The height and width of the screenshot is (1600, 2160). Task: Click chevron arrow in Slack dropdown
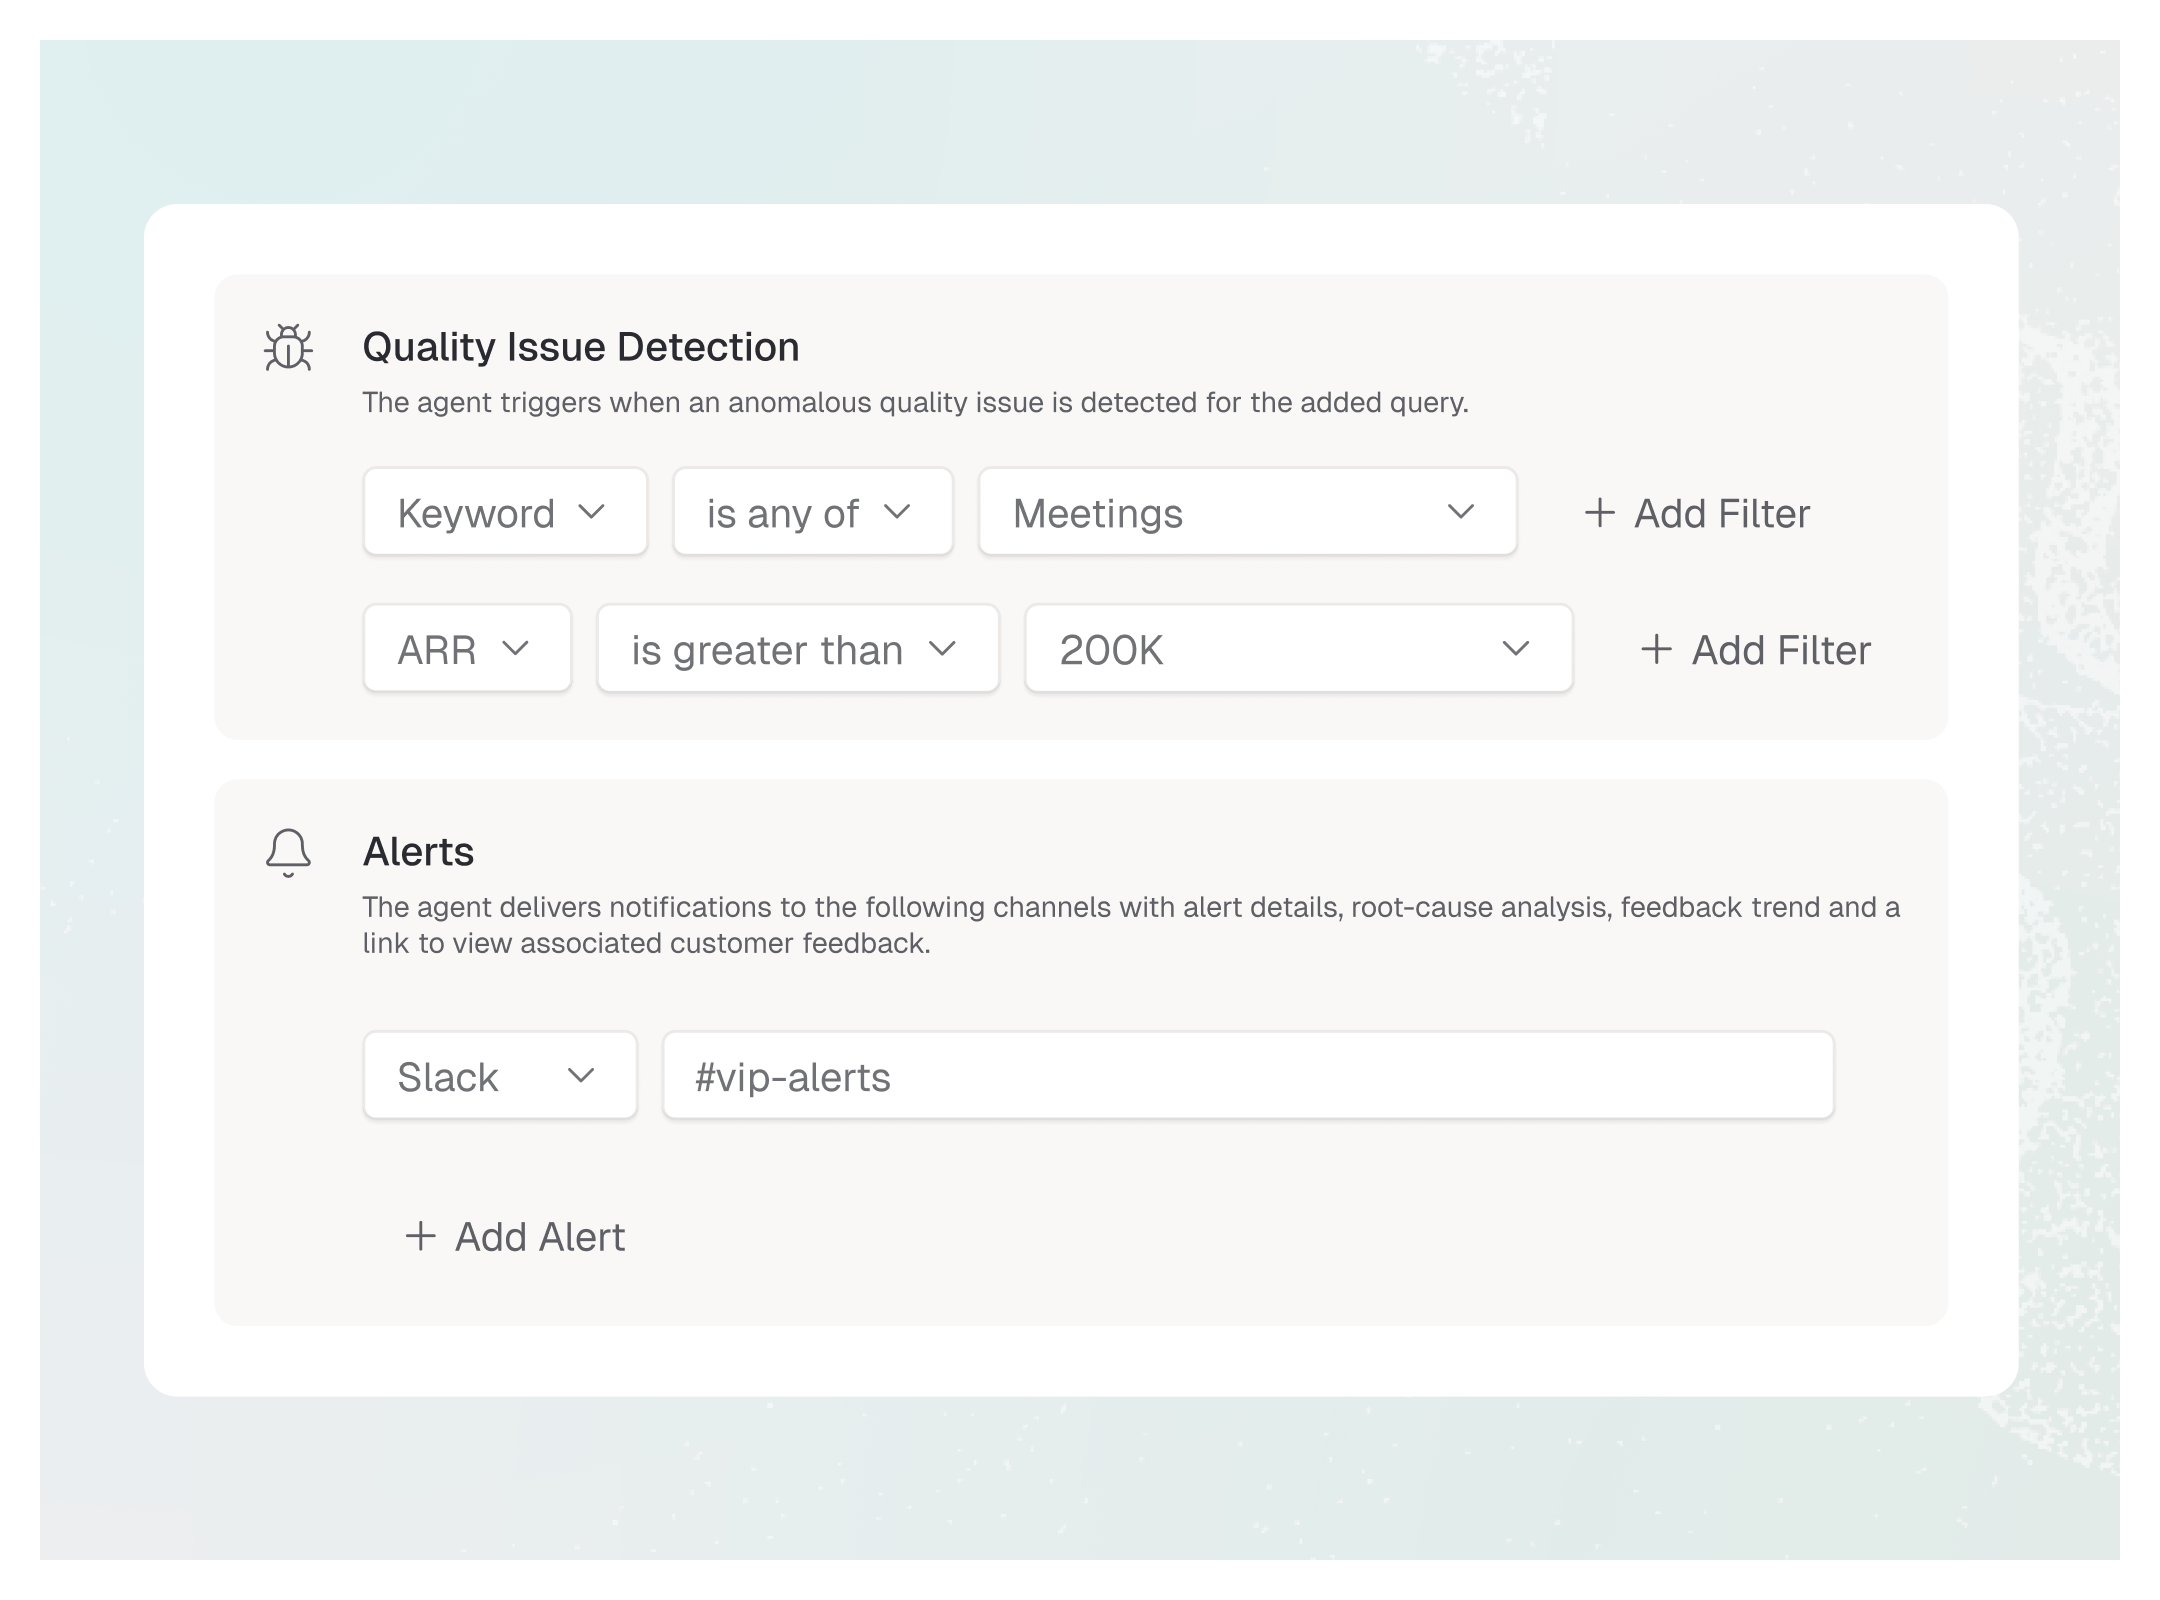pos(580,1076)
